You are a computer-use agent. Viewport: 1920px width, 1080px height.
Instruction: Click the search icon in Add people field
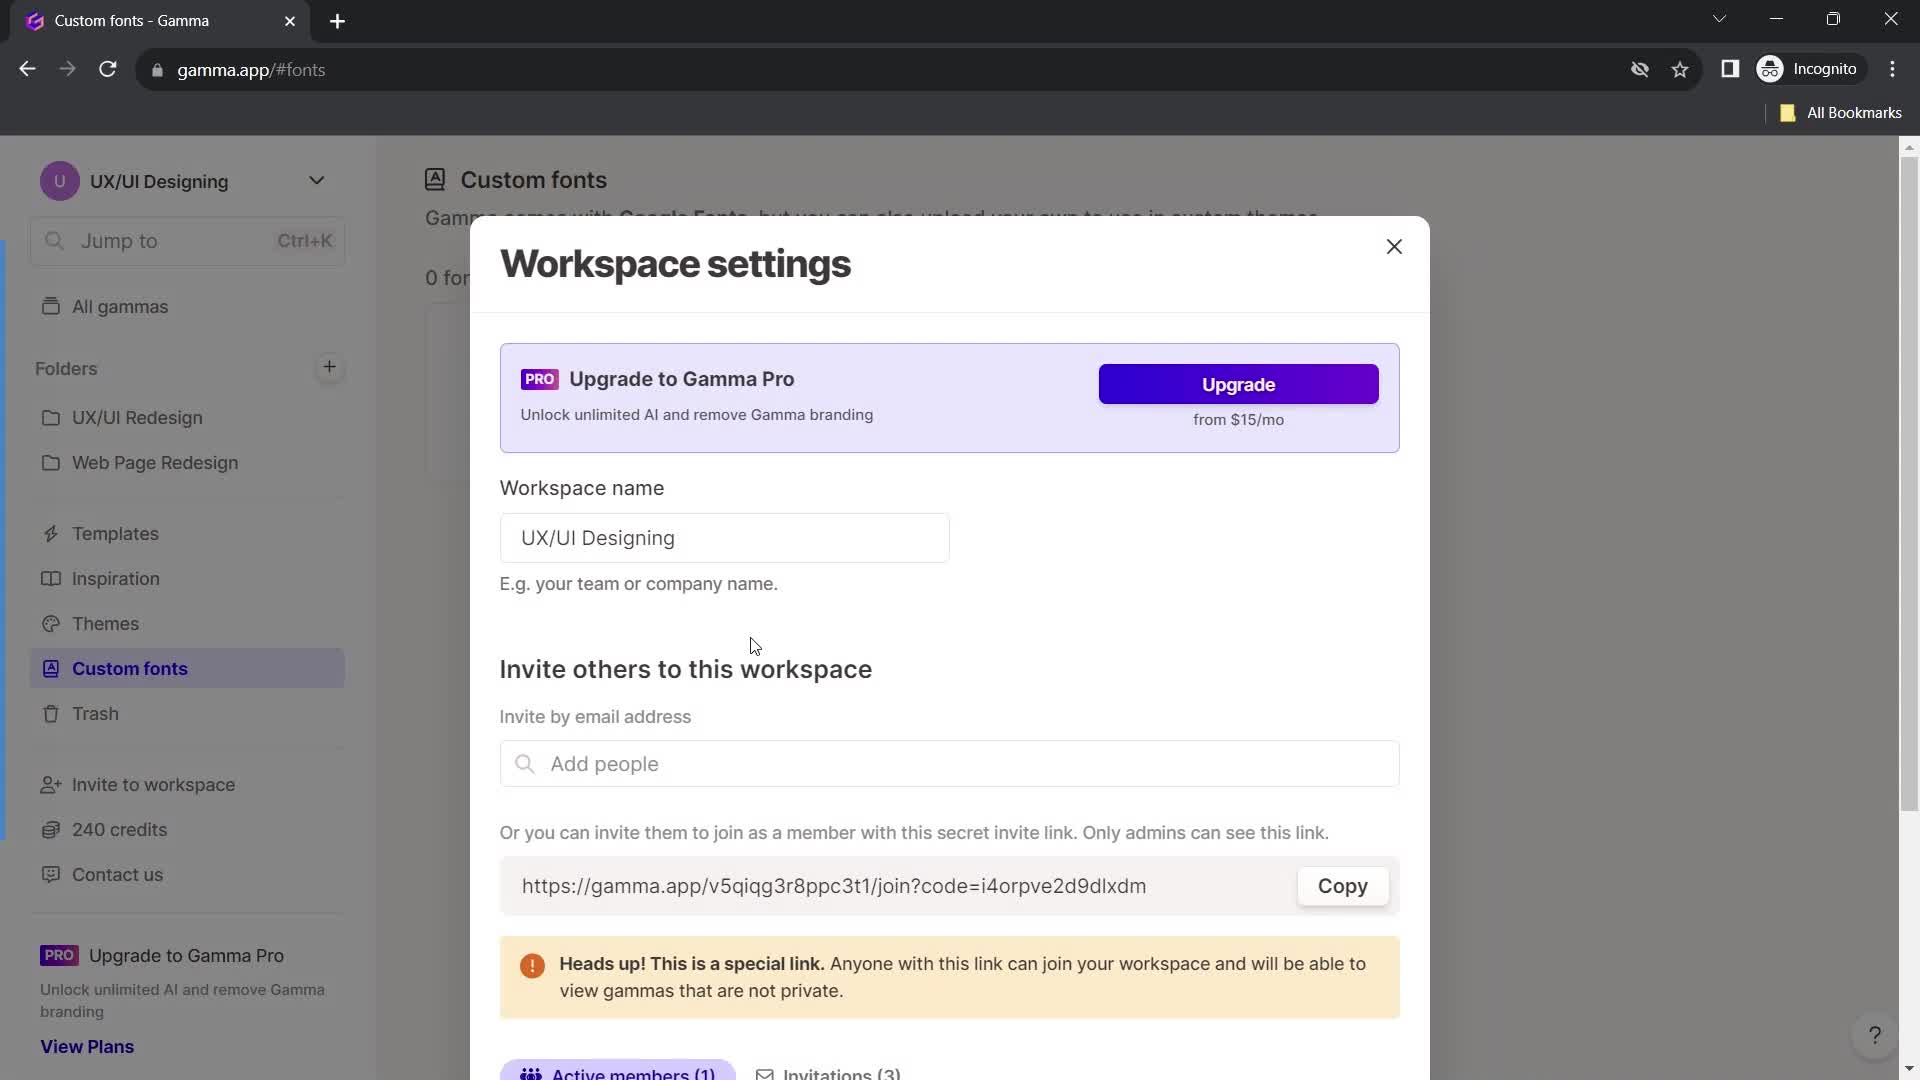click(x=524, y=764)
